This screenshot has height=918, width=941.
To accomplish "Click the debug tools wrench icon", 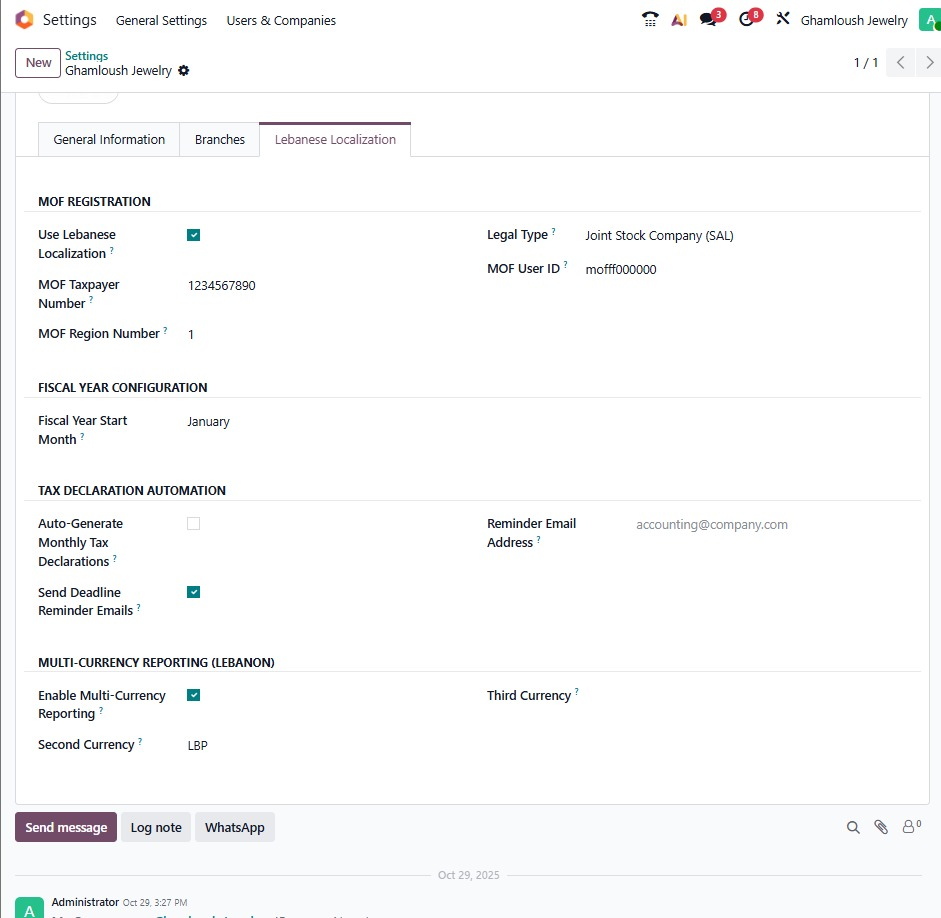I will [783, 20].
